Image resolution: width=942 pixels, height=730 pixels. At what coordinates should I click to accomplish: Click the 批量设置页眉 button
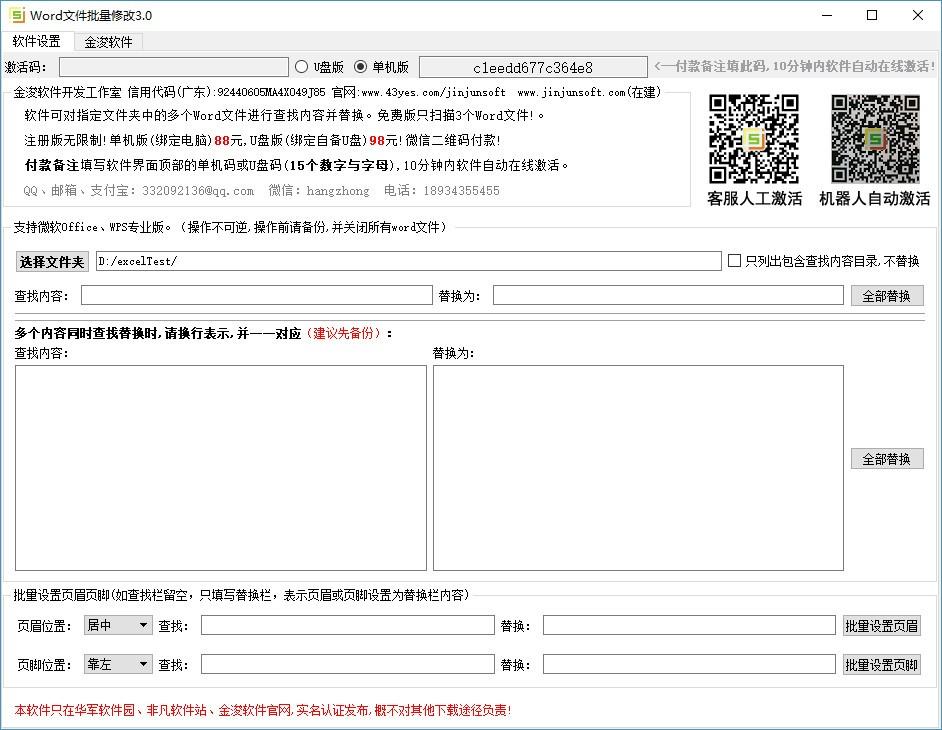(x=881, y=625)
